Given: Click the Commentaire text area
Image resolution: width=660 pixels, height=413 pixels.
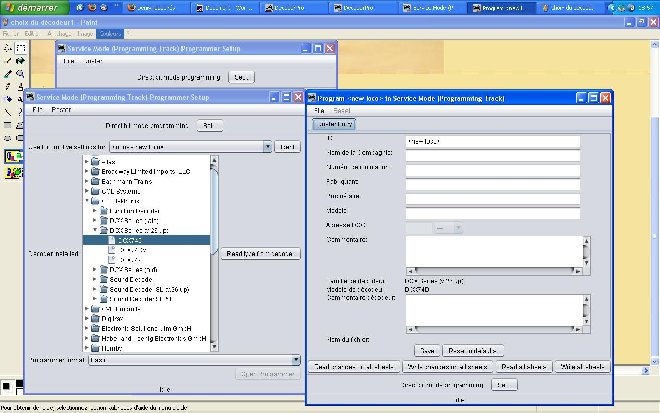Looking at the screenshot, I should click(x=494, y=251).
